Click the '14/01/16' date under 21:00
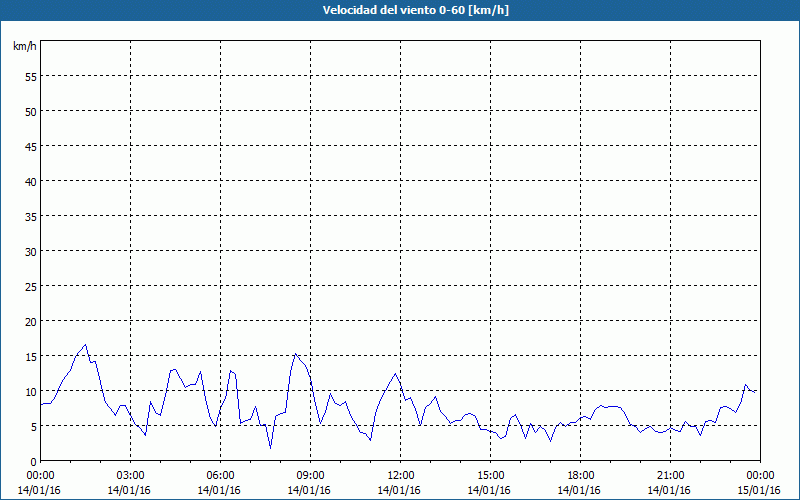Image resolution: width=800 pixels, height=500 pixels. tap(669, 490)
